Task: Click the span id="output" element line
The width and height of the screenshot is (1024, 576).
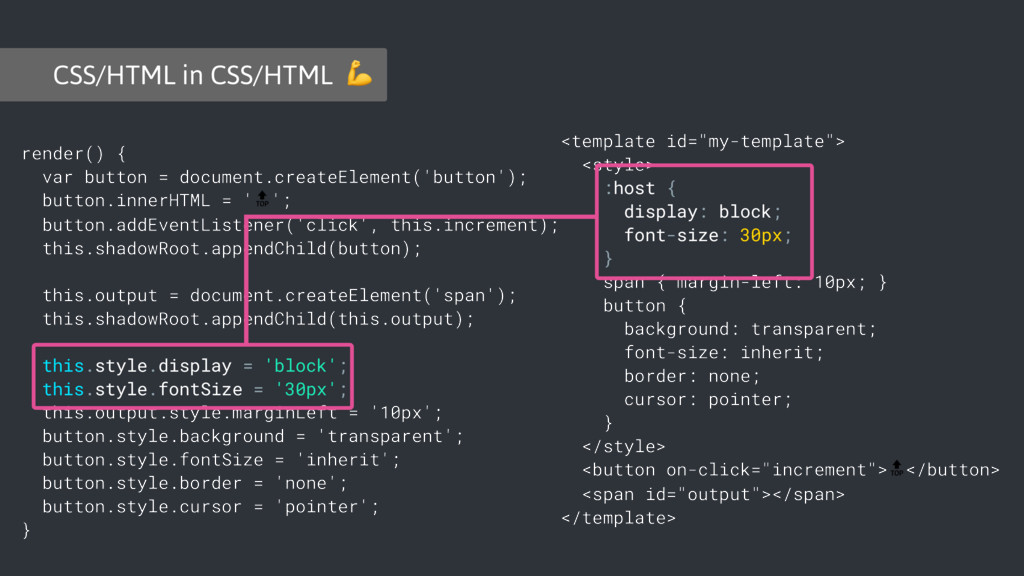Action: (x=713, y=494)
